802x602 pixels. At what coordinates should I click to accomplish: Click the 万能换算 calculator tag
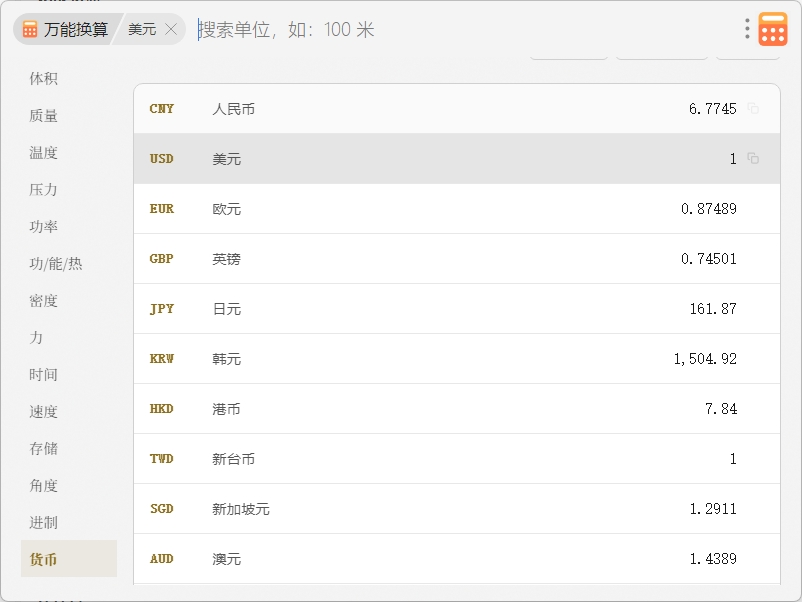(x=66, y=29)
